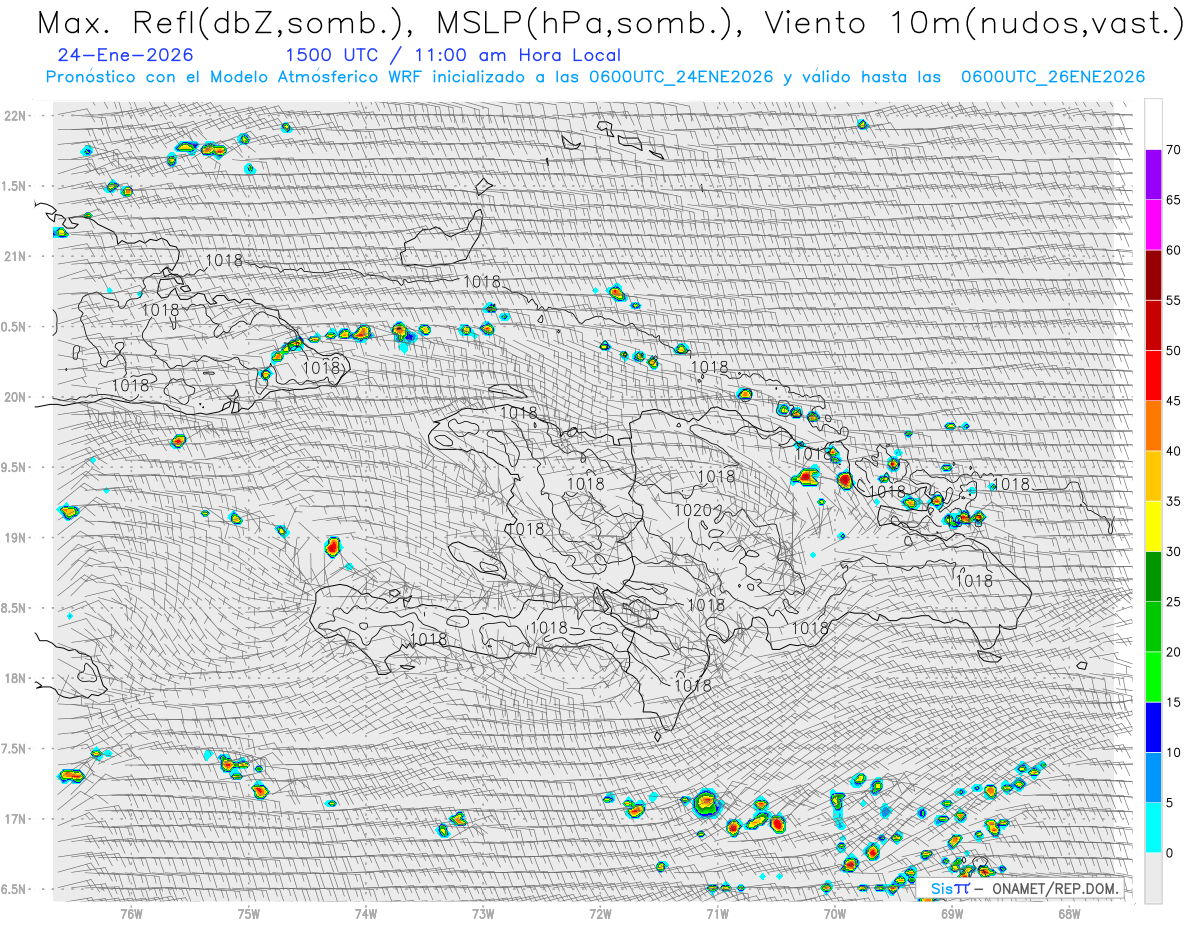Viewport: 1200px width, 927px height.
Task: Click the colorbar tick label '55'
Action: point(1174,300)
